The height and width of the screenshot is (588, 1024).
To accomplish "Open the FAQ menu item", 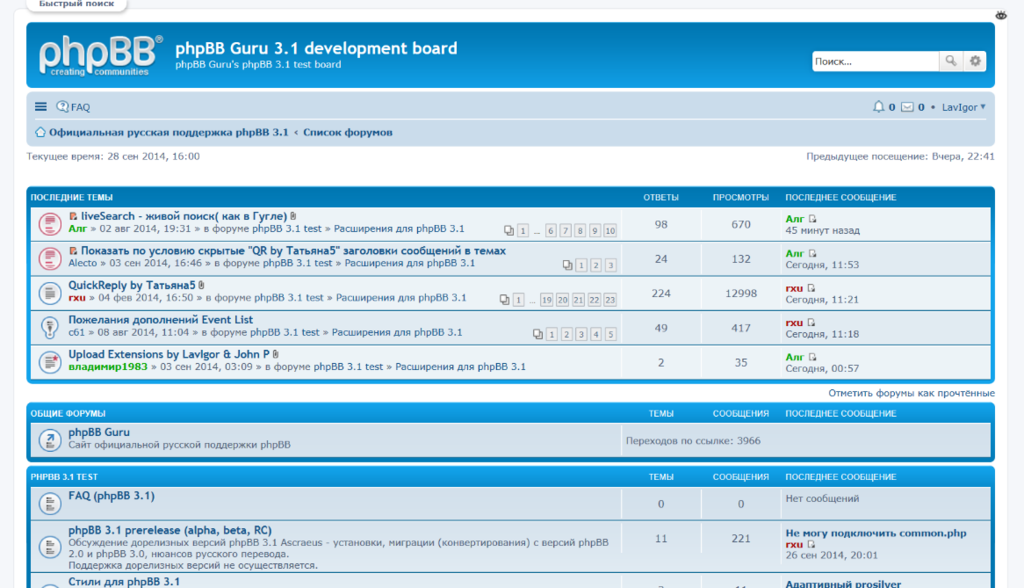I will (x=74, y=107).
